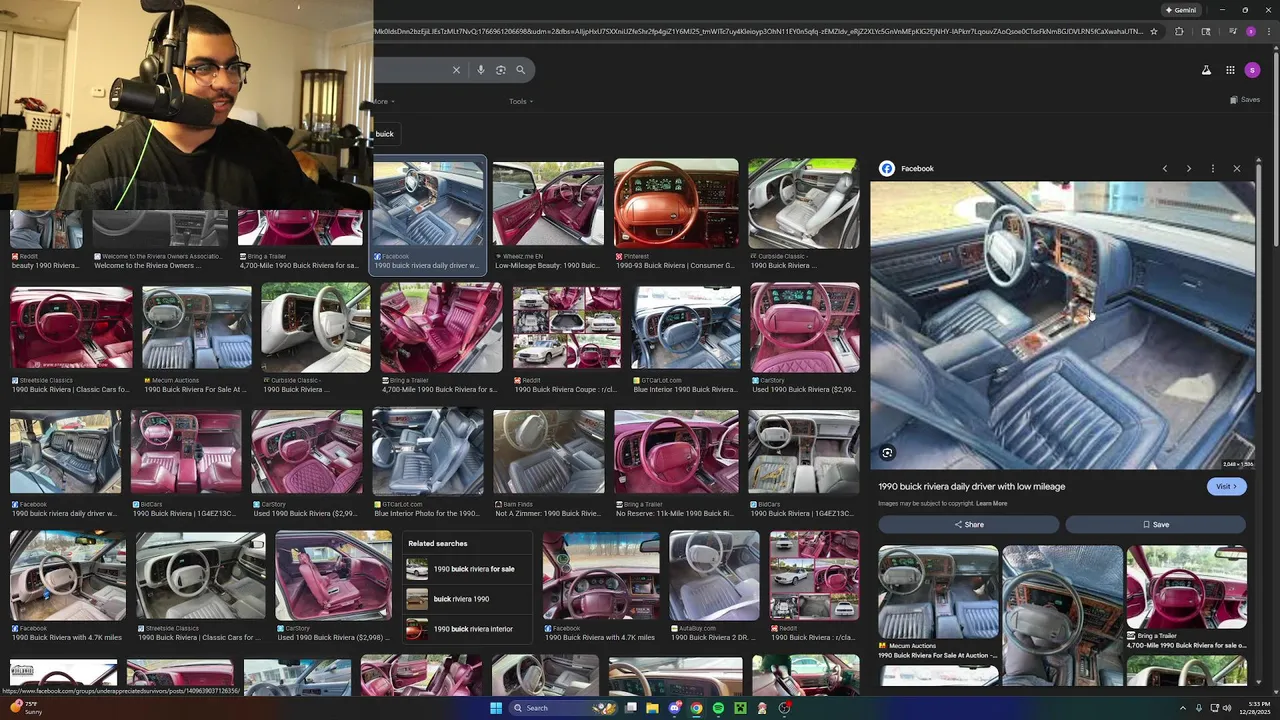Select the 'buick' filter chip
Screen dimensions: 1280x720
(385, 134)
